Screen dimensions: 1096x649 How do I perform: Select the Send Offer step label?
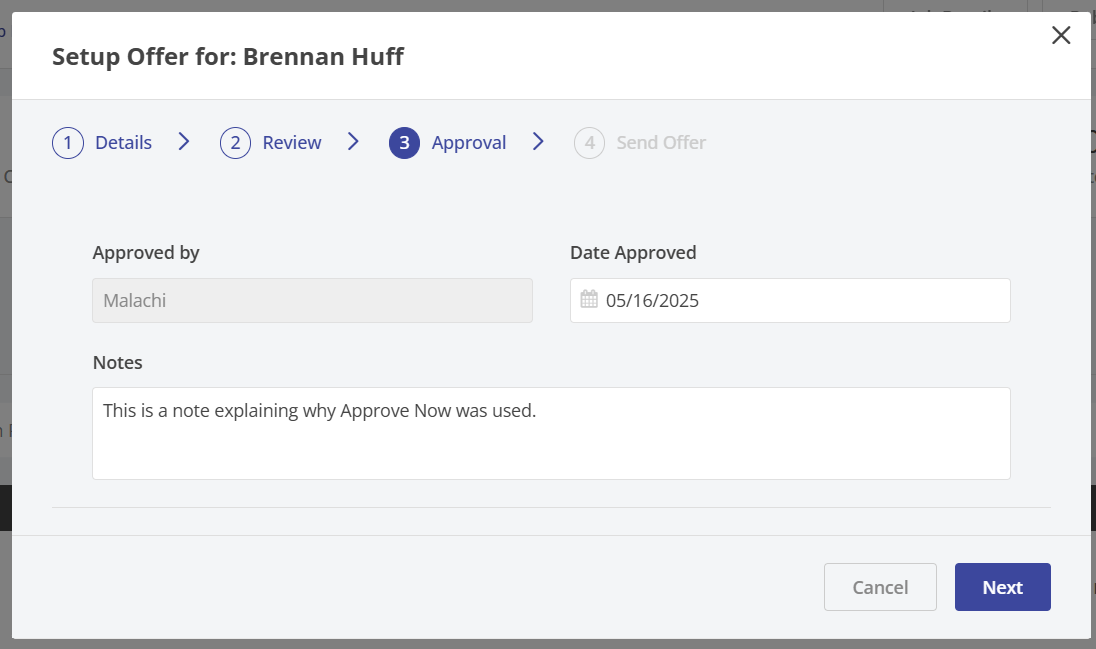[661, 143]
